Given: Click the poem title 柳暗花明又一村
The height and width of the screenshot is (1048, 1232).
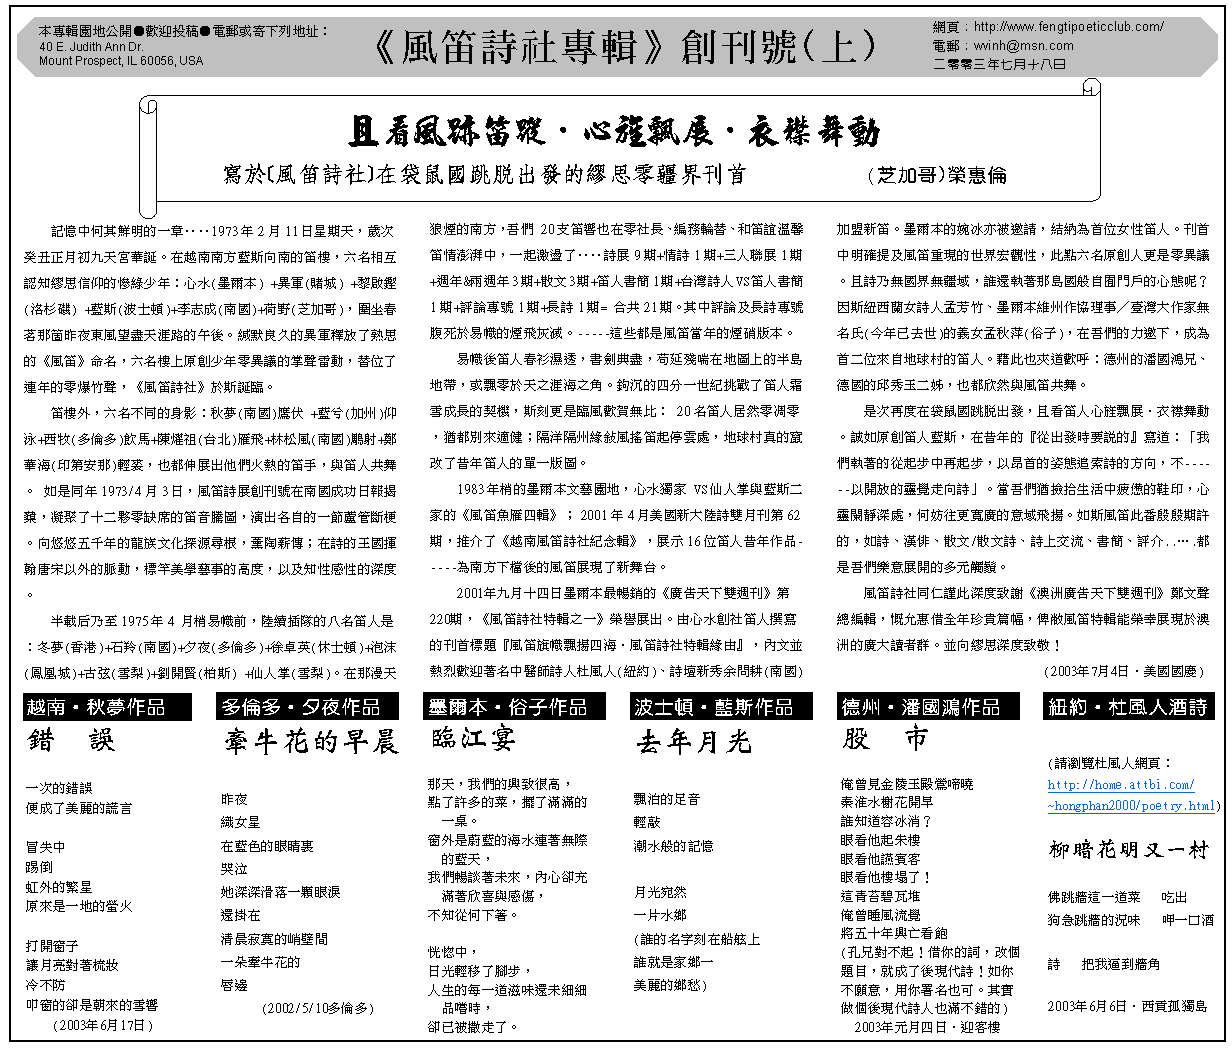Looking at the screenshot, I should click(1128, 850).
